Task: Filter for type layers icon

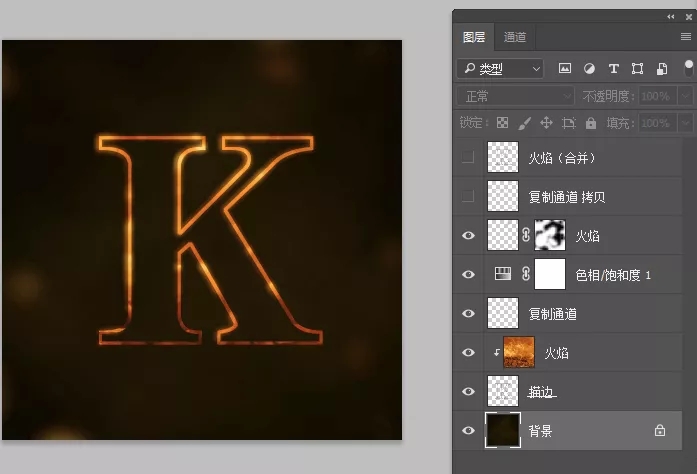Action: pos(613,68)
